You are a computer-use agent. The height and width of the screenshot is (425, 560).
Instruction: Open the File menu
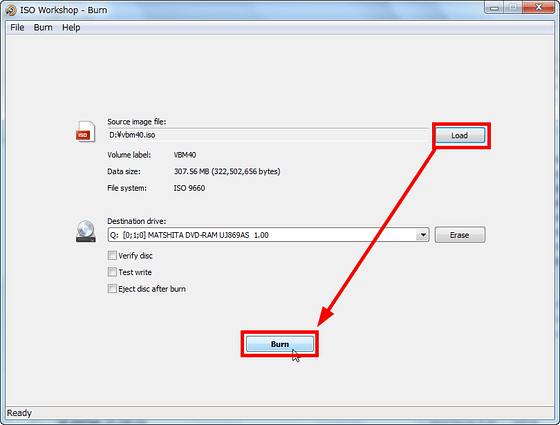coord(17,28)
